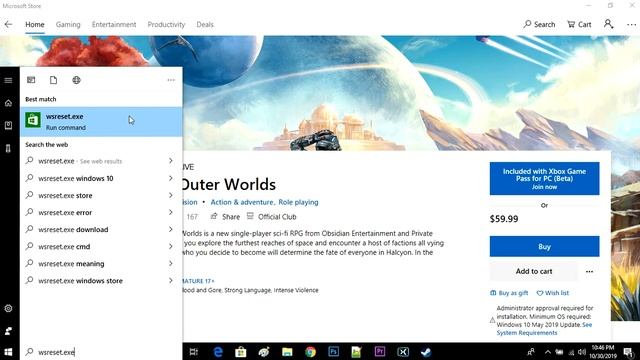Open the notebook icon in search sidebar

click(8, 125)
